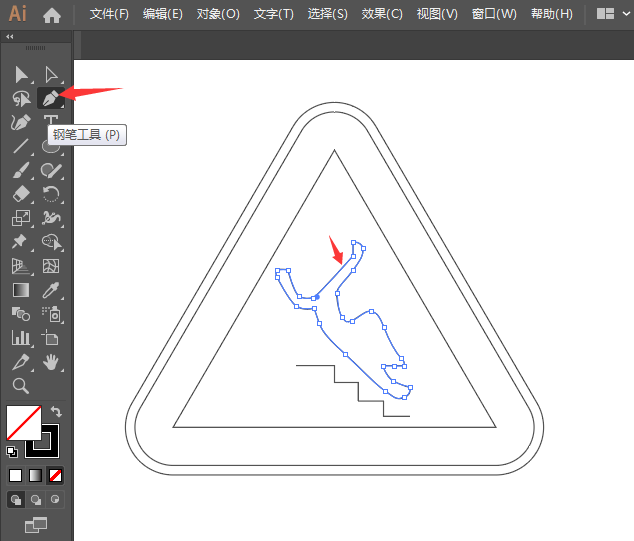
Task: Pick the Rotate tool
Action: 51,194
